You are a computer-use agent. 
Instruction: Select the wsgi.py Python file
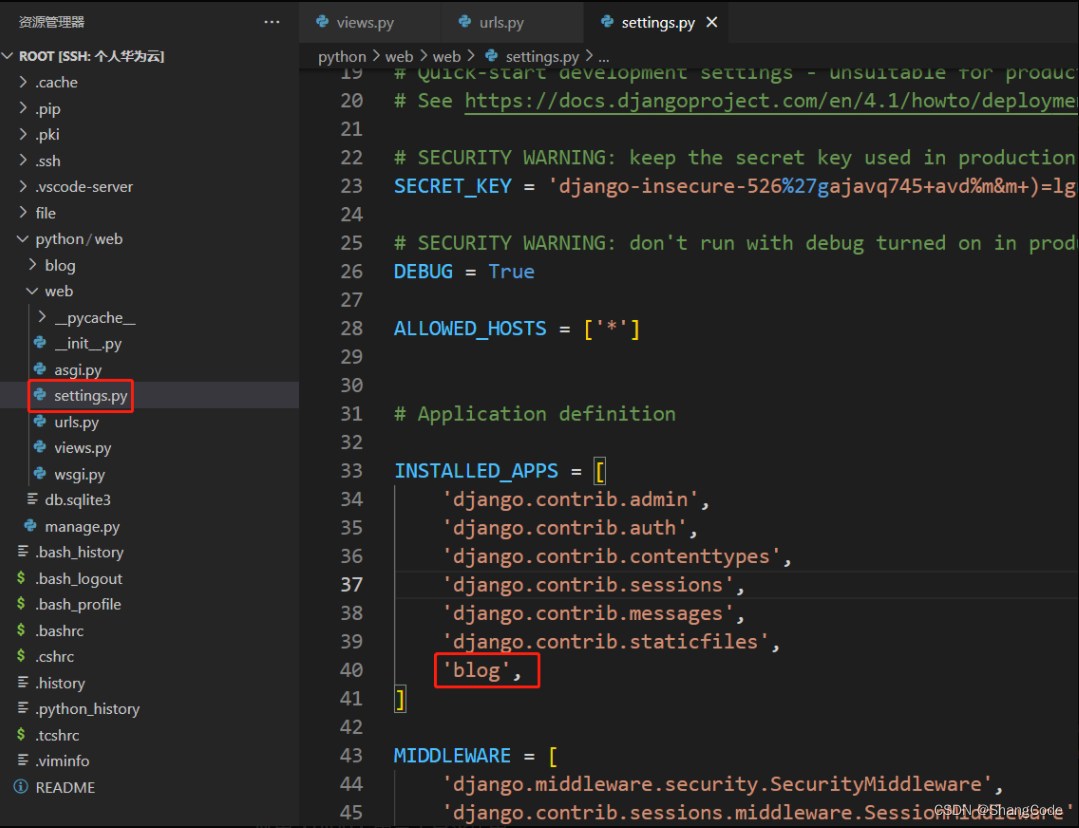coord(80,473)
